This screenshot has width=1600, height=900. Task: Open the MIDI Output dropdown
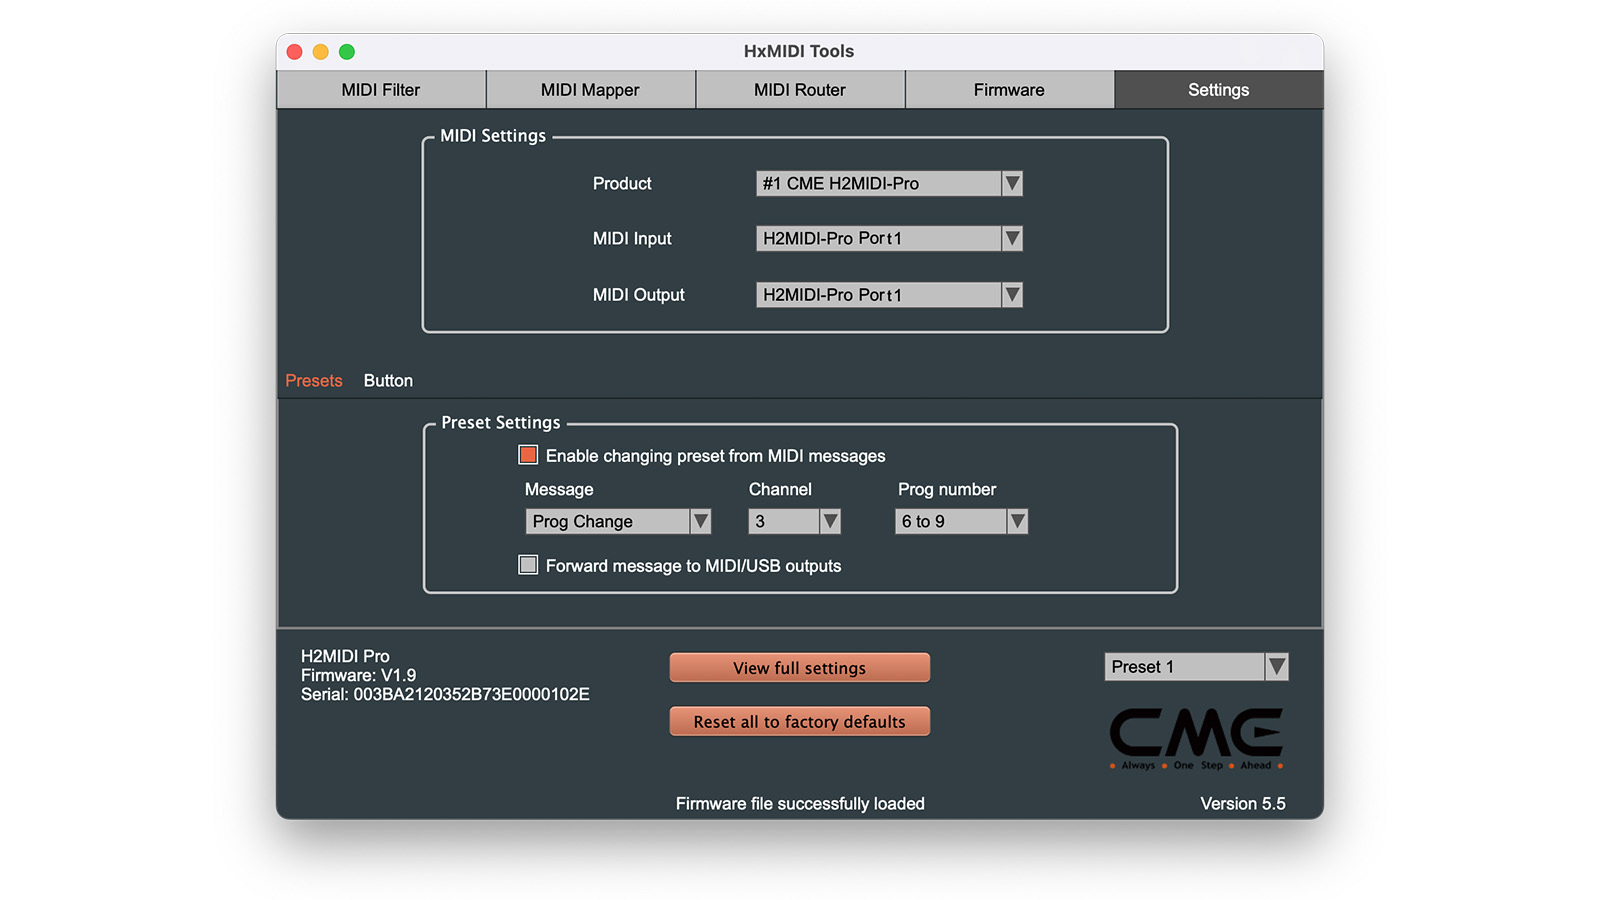click(x=888, y=295)
